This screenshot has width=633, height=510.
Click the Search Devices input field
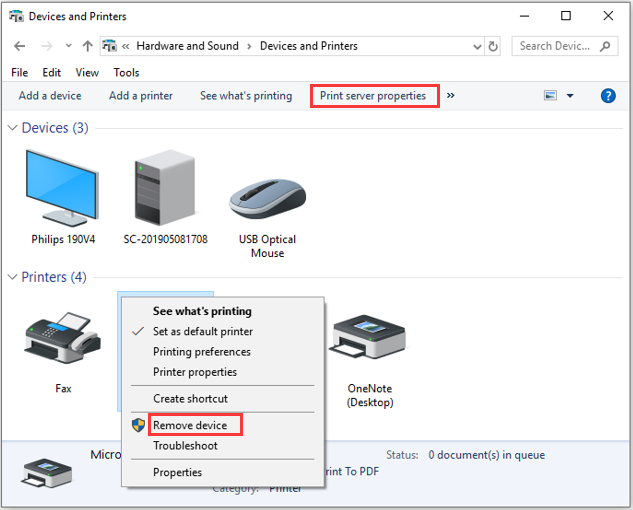click(x=565, y=46)
